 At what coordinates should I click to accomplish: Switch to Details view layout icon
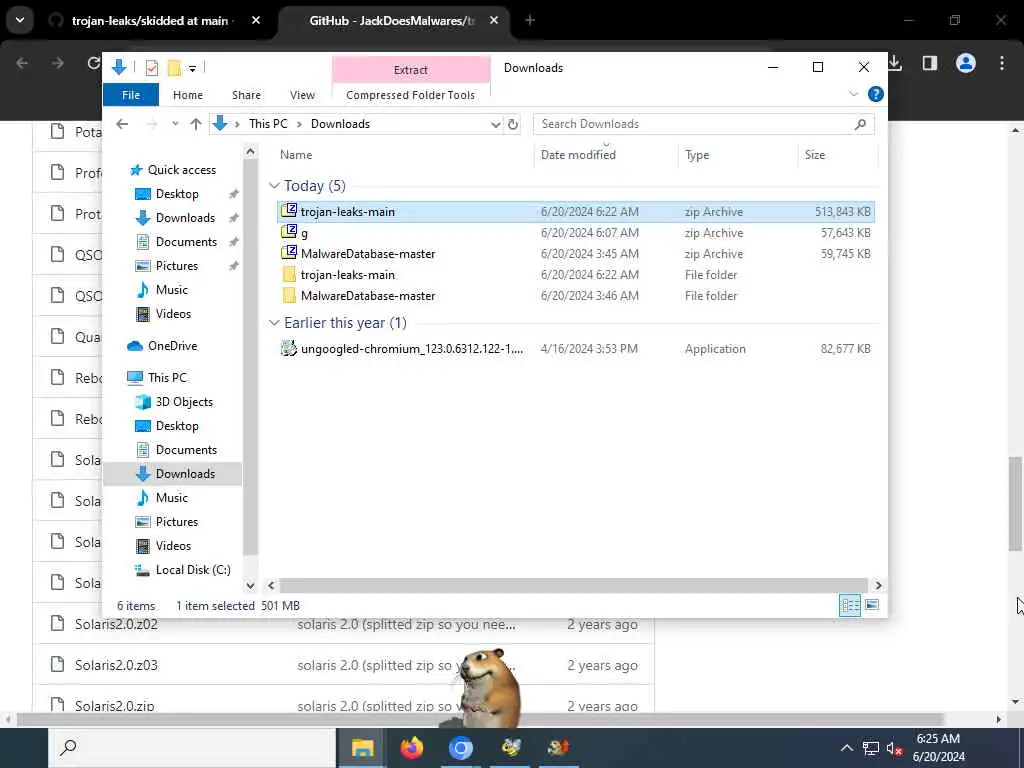(850, 605)
